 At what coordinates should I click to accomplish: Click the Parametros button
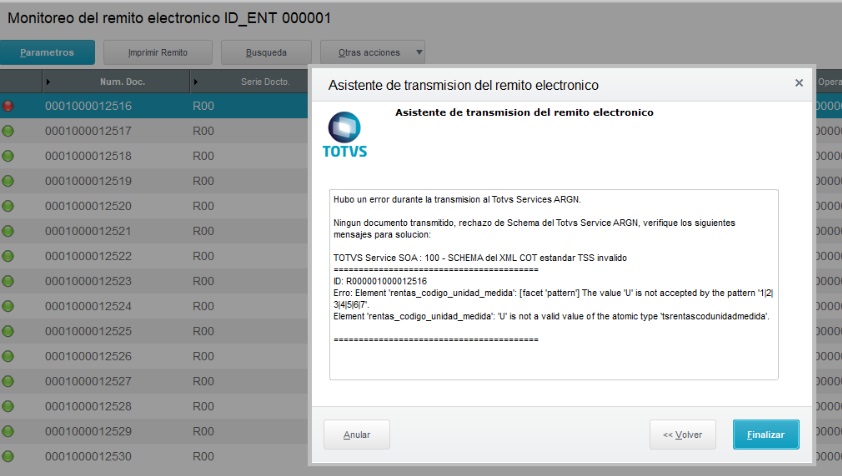click(x=47, y=53)
